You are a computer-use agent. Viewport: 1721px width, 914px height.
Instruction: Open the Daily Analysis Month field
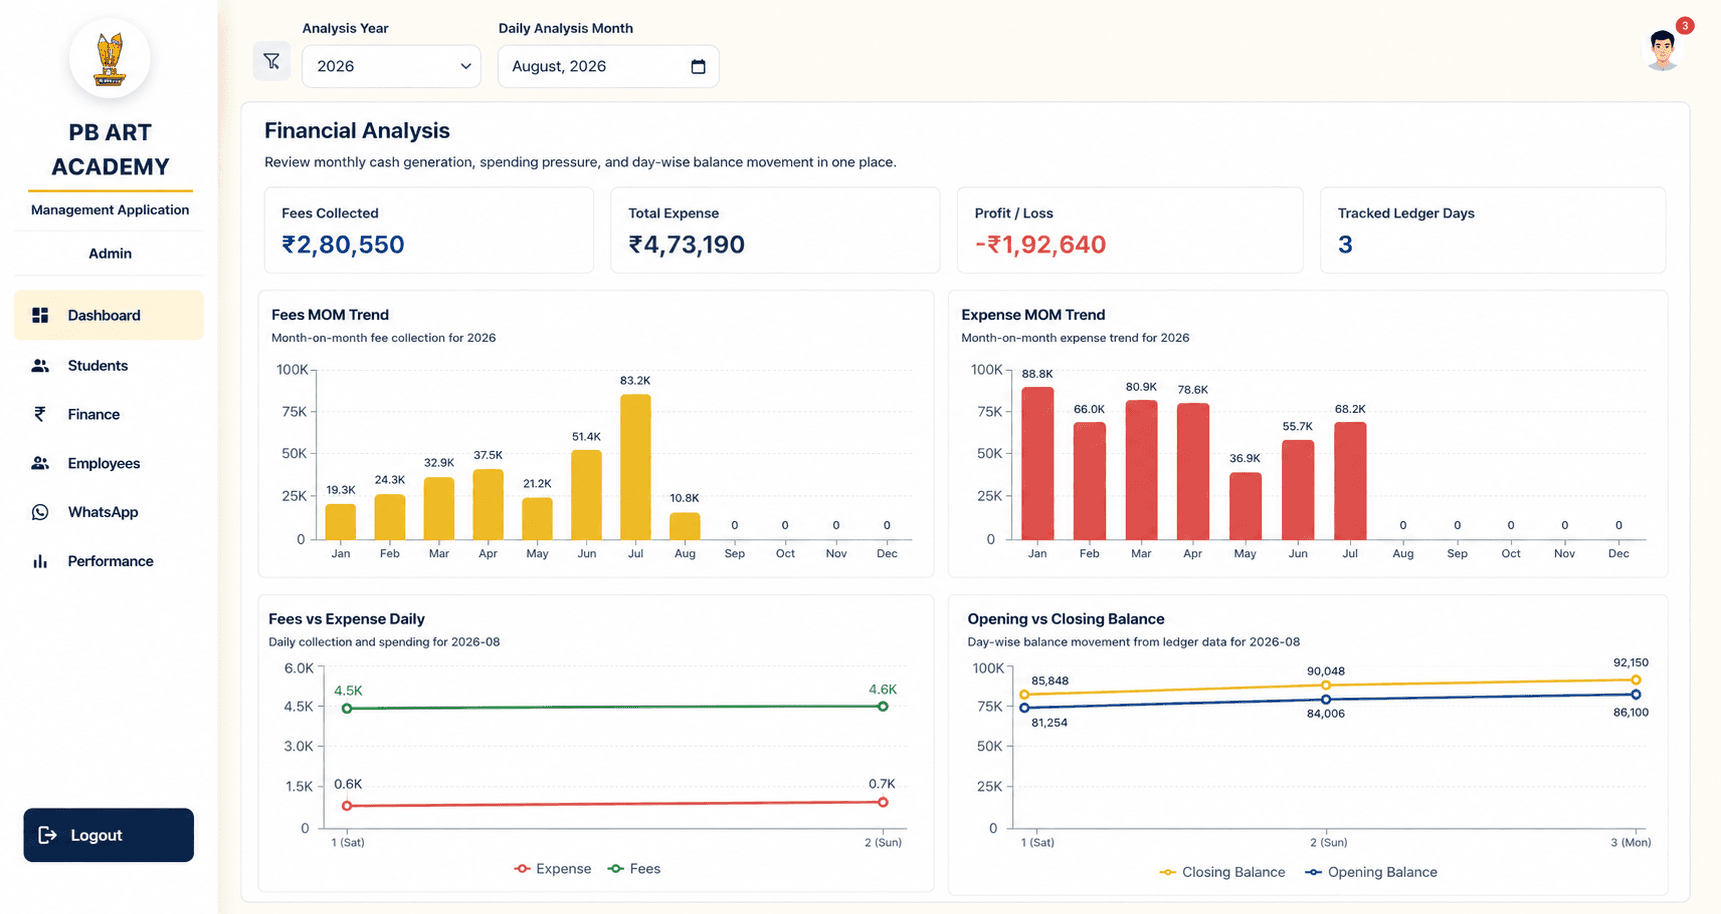pos(608,67)
